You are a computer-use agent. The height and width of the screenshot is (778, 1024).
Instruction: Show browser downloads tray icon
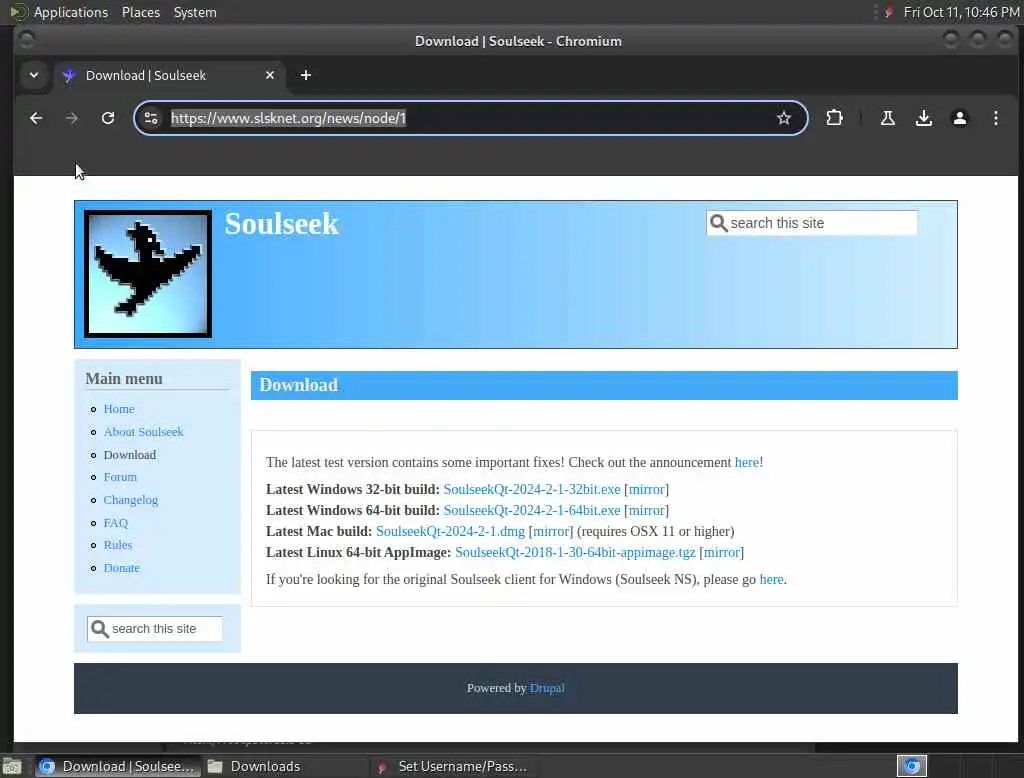click(923, 118)
